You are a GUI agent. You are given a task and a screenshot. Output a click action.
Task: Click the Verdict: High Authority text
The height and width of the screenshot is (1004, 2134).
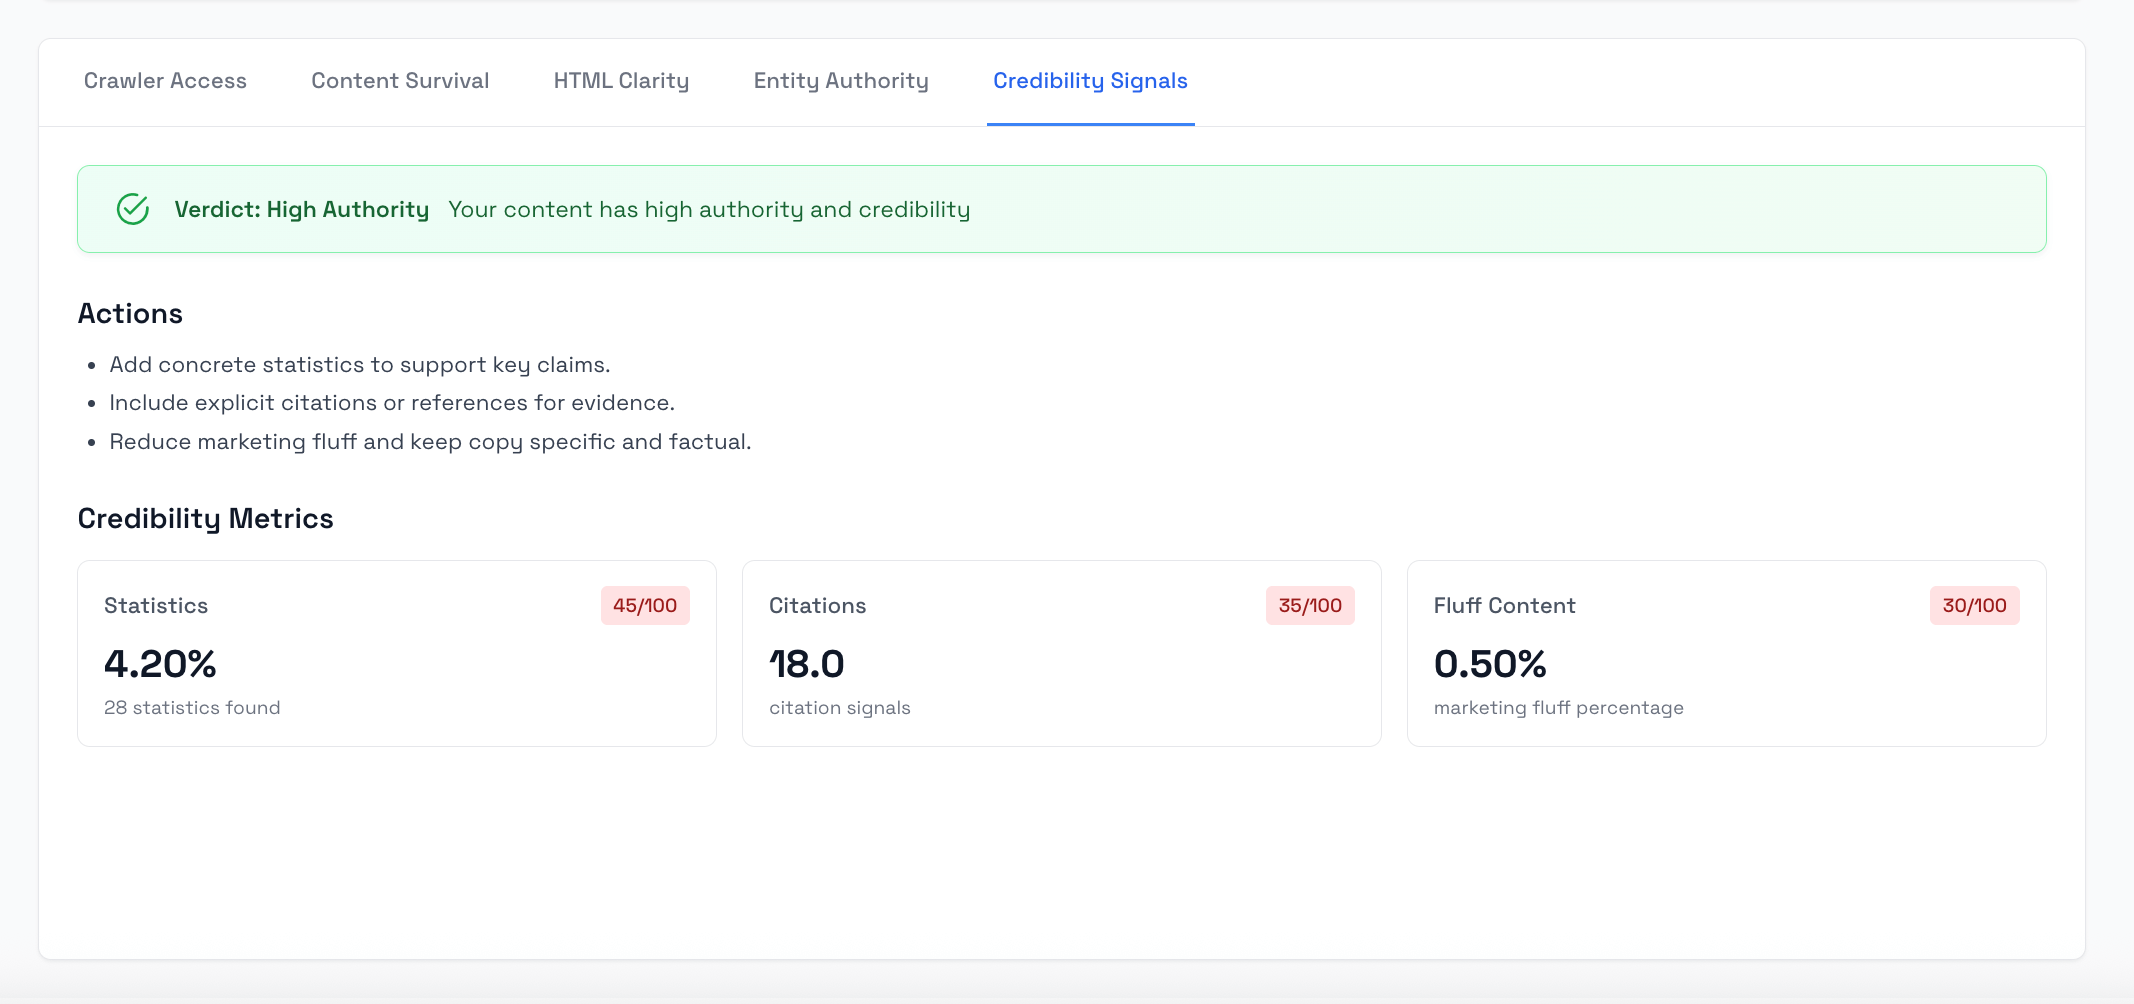[301, 209]
